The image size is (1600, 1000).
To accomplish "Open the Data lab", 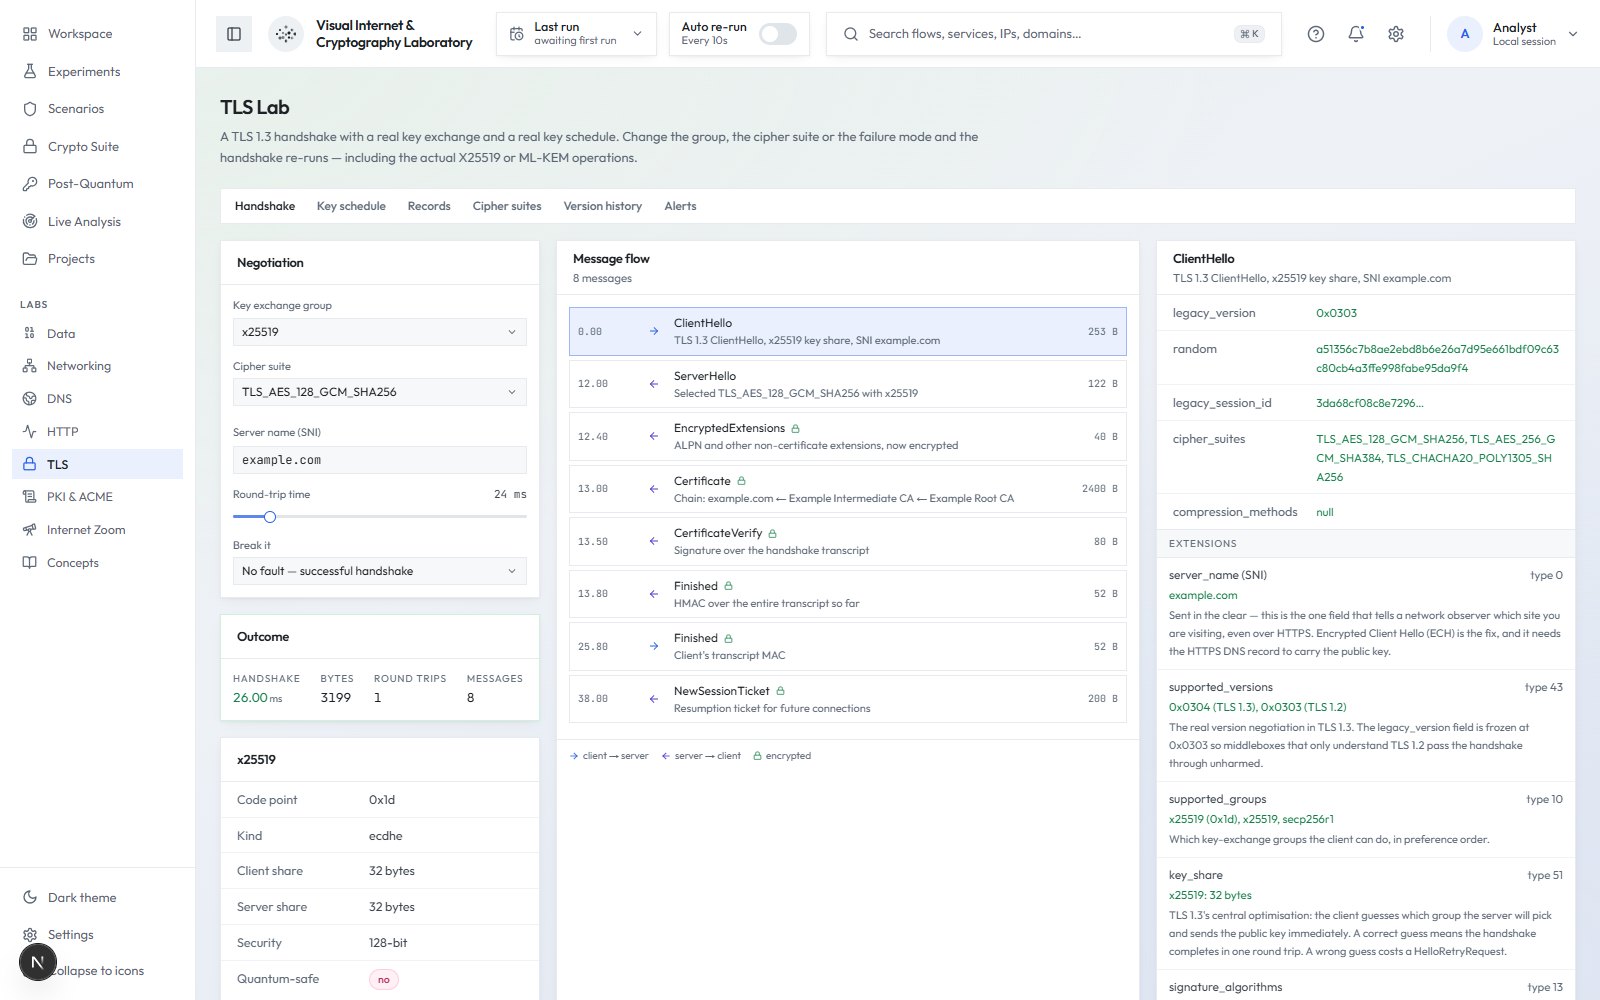I will click(x=97, y=334).
